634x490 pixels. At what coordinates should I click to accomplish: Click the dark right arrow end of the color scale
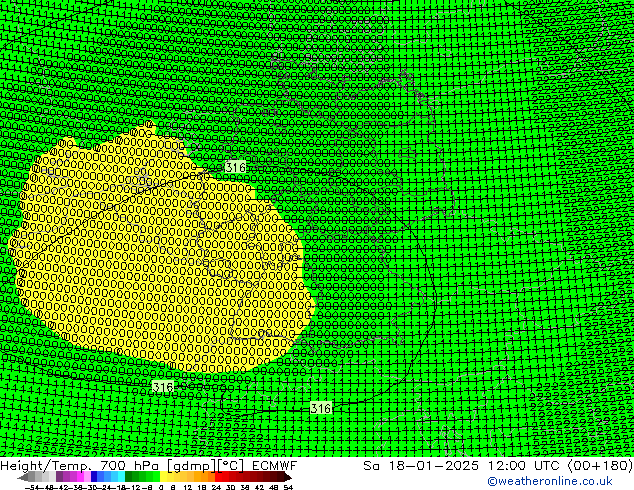coord(288,477)
